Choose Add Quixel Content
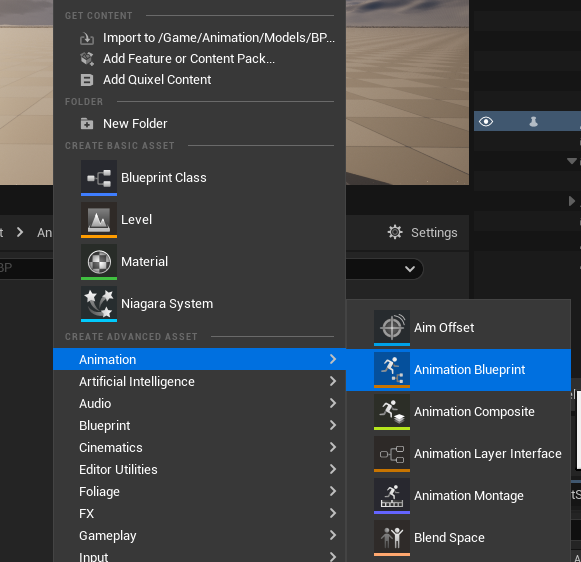This screenshot has height=562, width=581. pyautogui.click(x=199, y=80)
